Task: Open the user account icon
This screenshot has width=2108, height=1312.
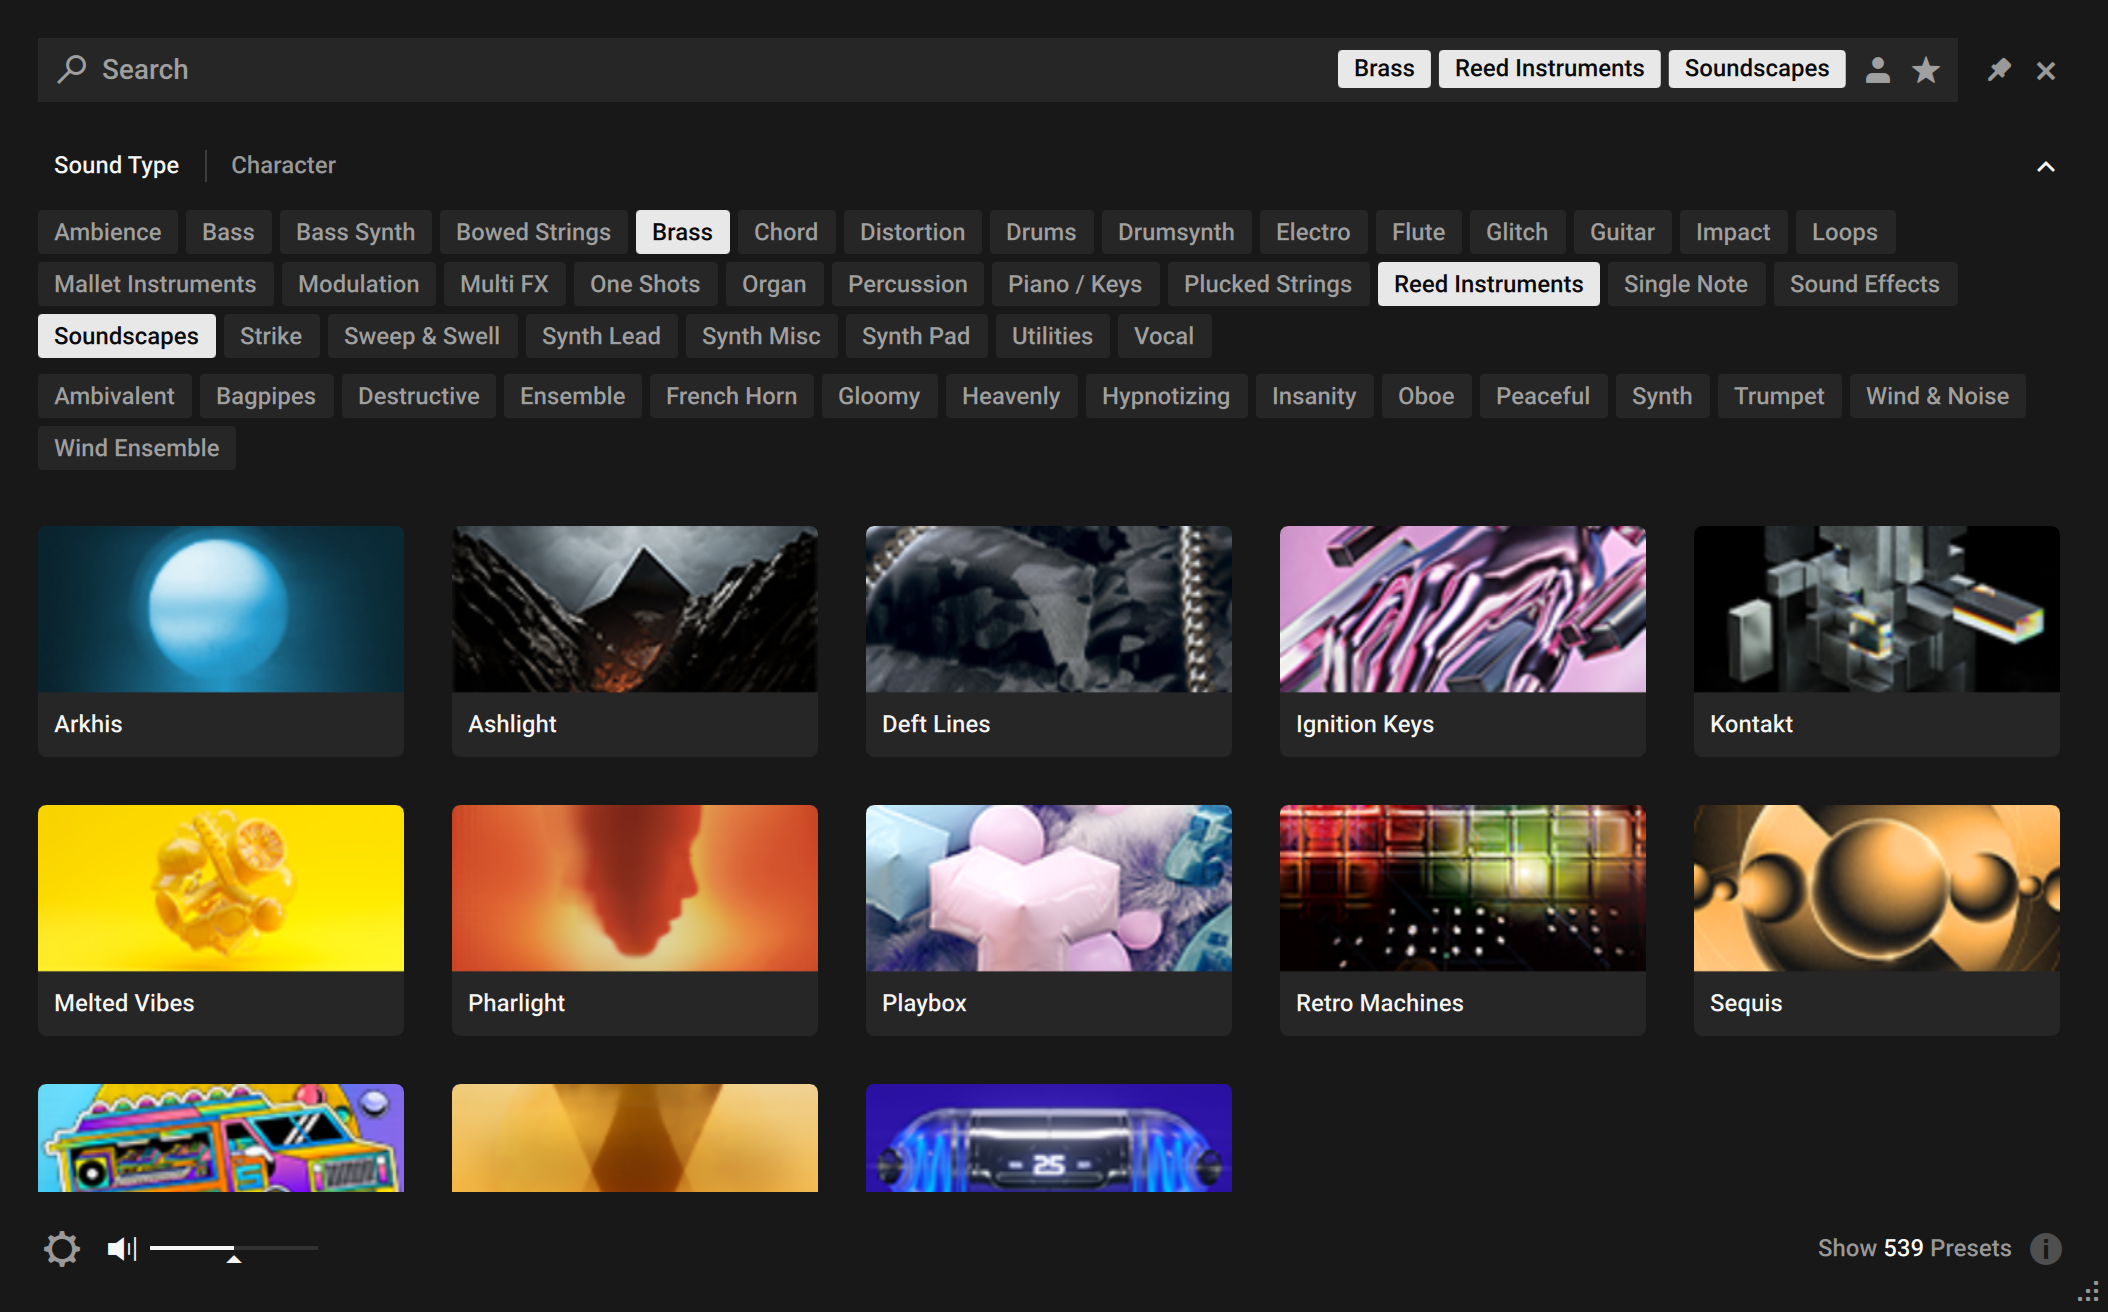Action: [1878, 69]
